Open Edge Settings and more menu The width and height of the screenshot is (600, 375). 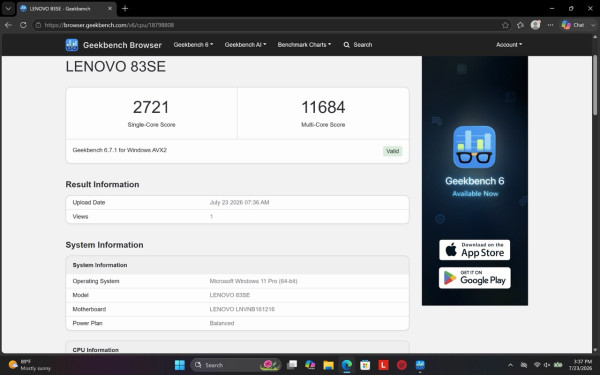550,25
